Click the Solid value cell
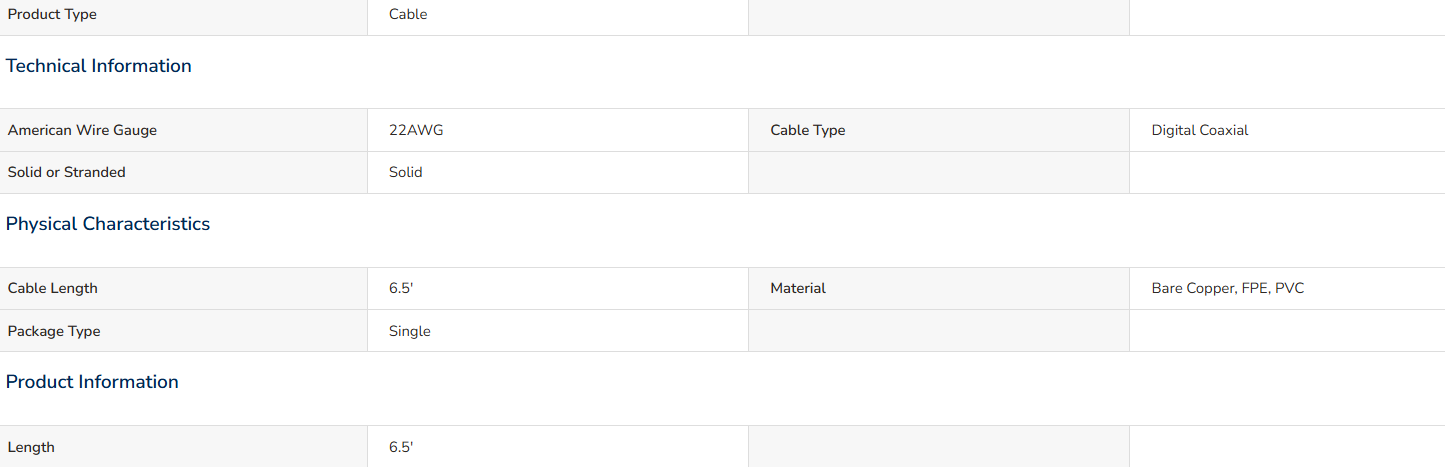1445x467 pixels. point(558,172)
